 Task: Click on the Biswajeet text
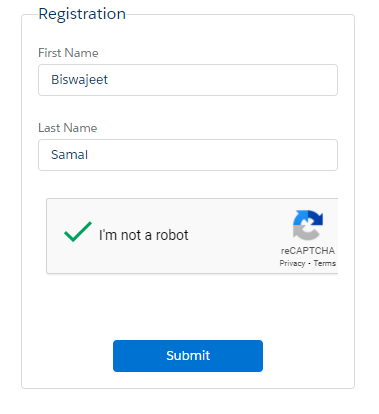(x=79, y=80)
